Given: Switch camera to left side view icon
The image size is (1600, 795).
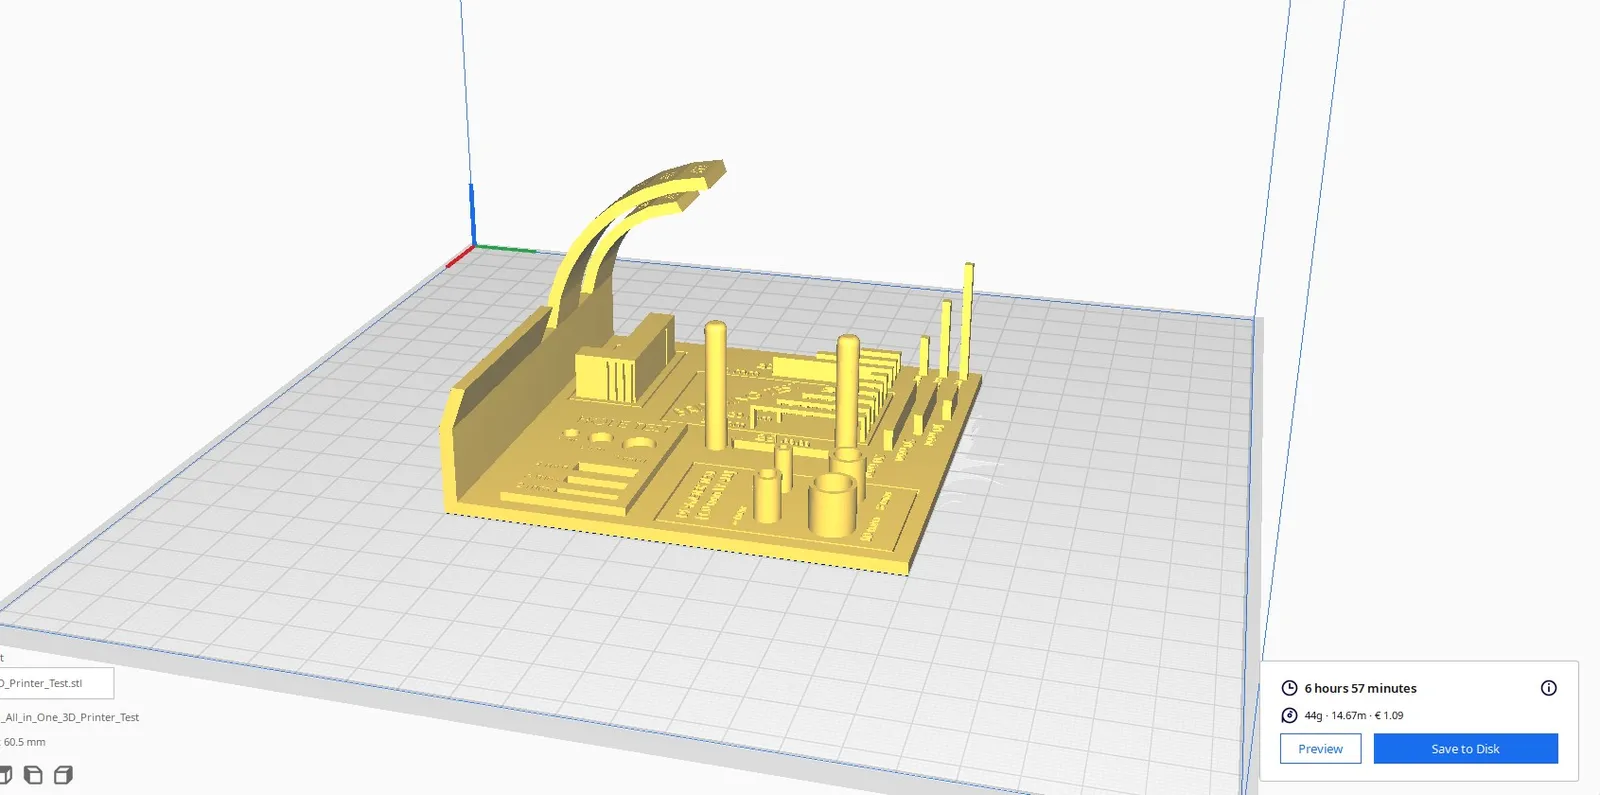Looking at the screenshot, I should point(33,775).
